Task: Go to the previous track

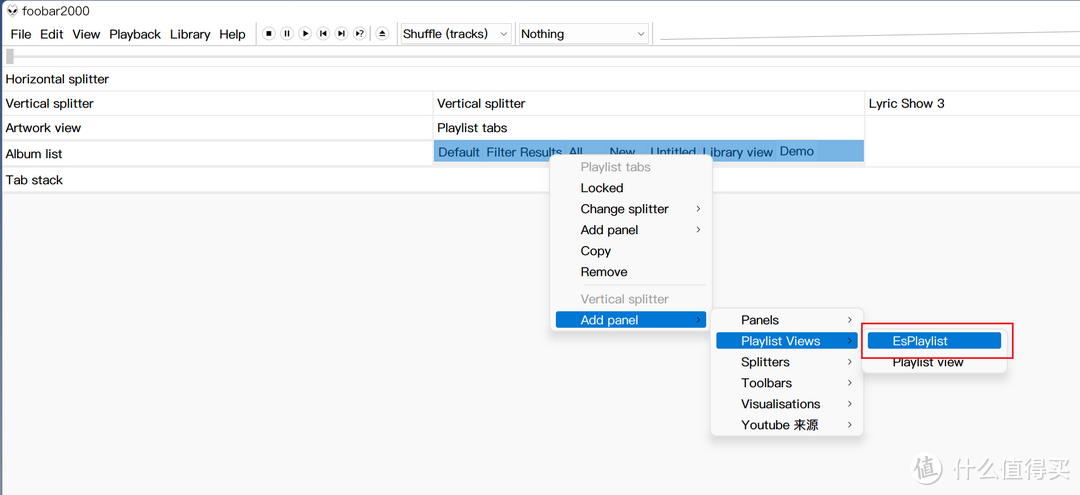Action: pos(323,34)
